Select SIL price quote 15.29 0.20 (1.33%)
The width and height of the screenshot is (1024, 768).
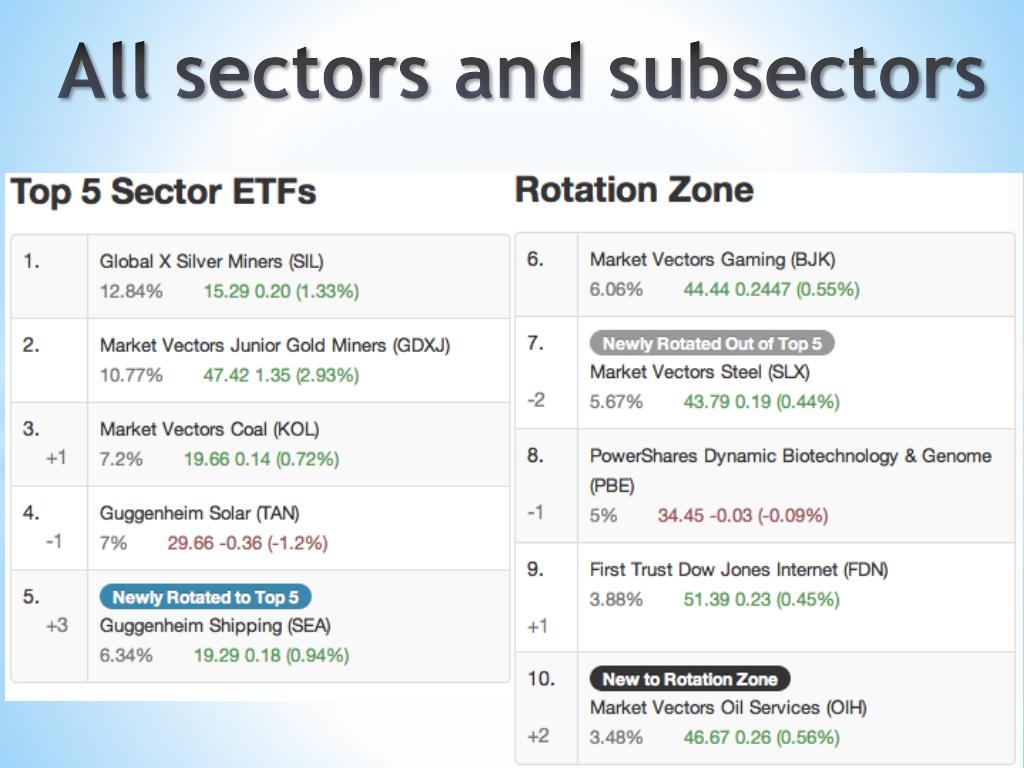(281, 291)
